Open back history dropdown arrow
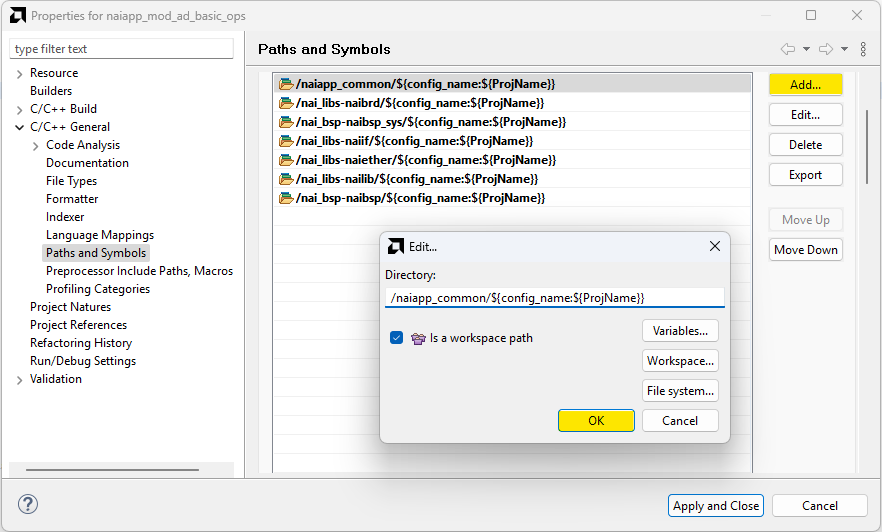The height and width of the screenshot is (532, 882). click(x=806, y=49)
